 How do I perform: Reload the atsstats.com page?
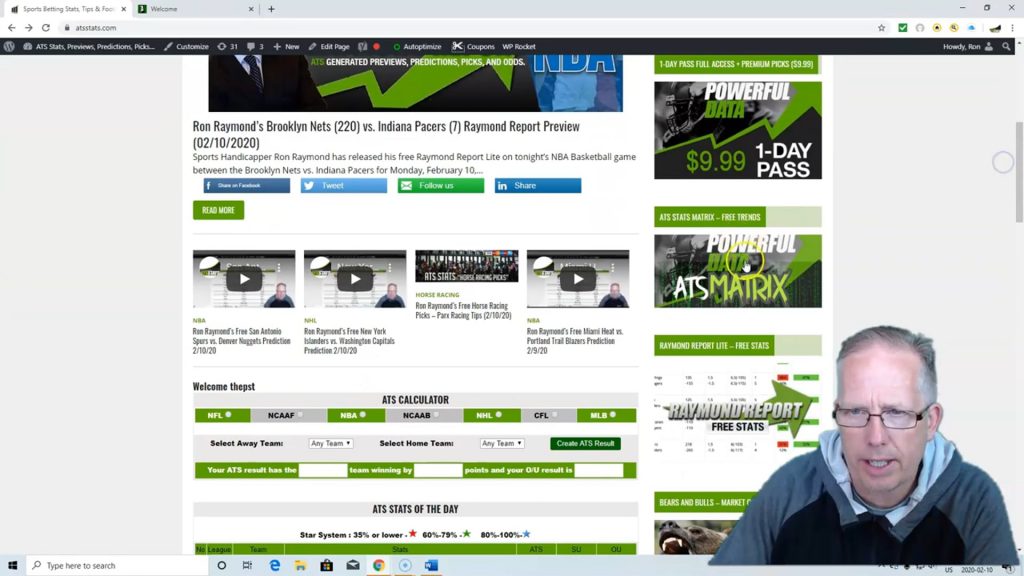(46, 27)
